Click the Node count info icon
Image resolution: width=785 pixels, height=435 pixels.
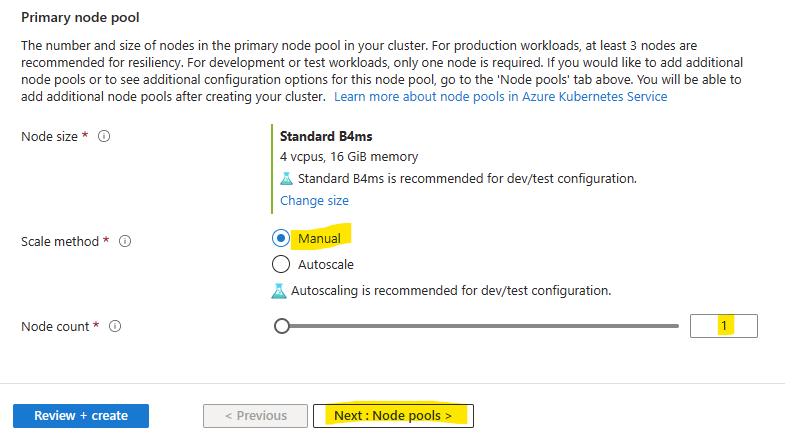click(x=115, y=326)
